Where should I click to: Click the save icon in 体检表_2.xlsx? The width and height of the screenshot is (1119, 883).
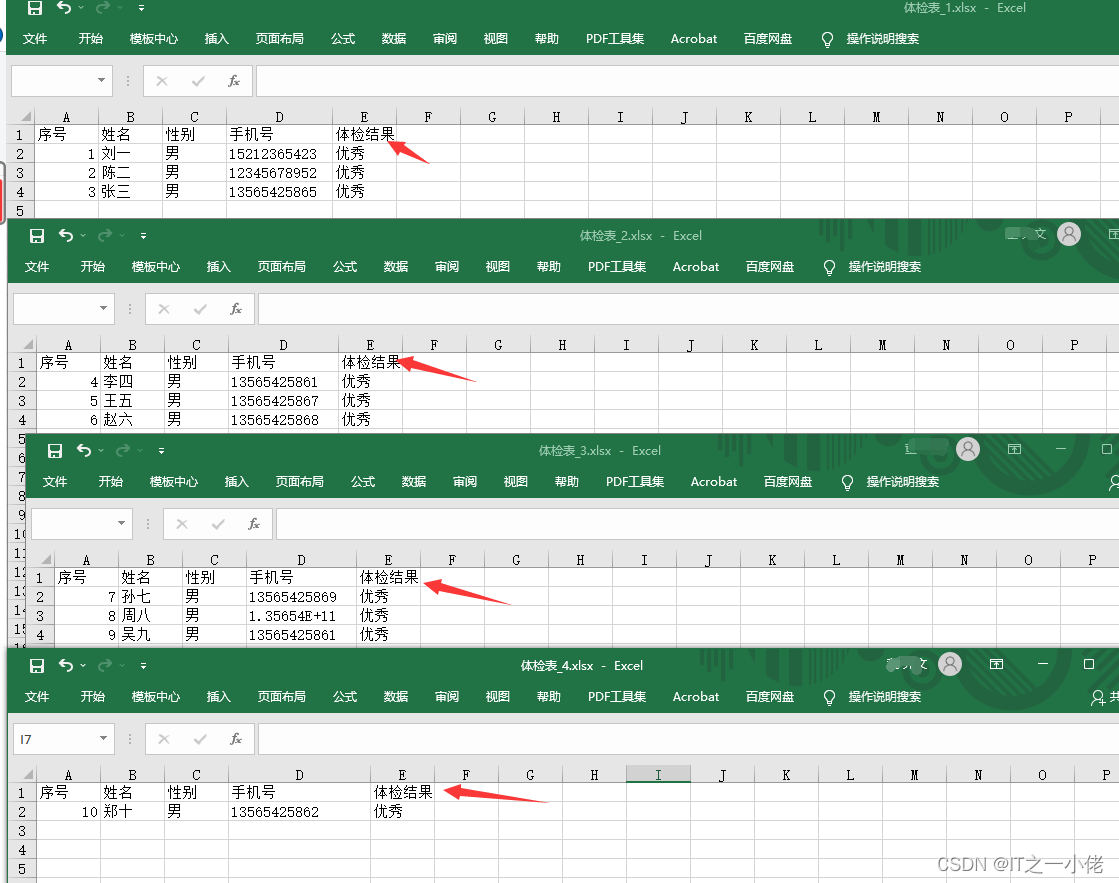[x=36, y=236]
